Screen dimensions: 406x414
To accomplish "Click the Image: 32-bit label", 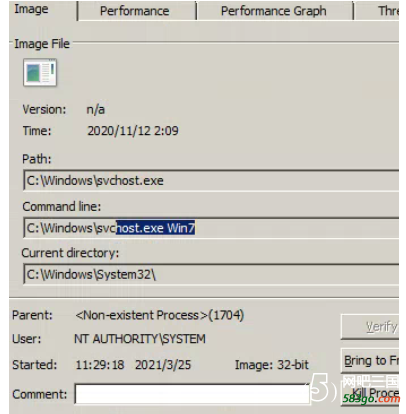I will click(x=272, y=365).
